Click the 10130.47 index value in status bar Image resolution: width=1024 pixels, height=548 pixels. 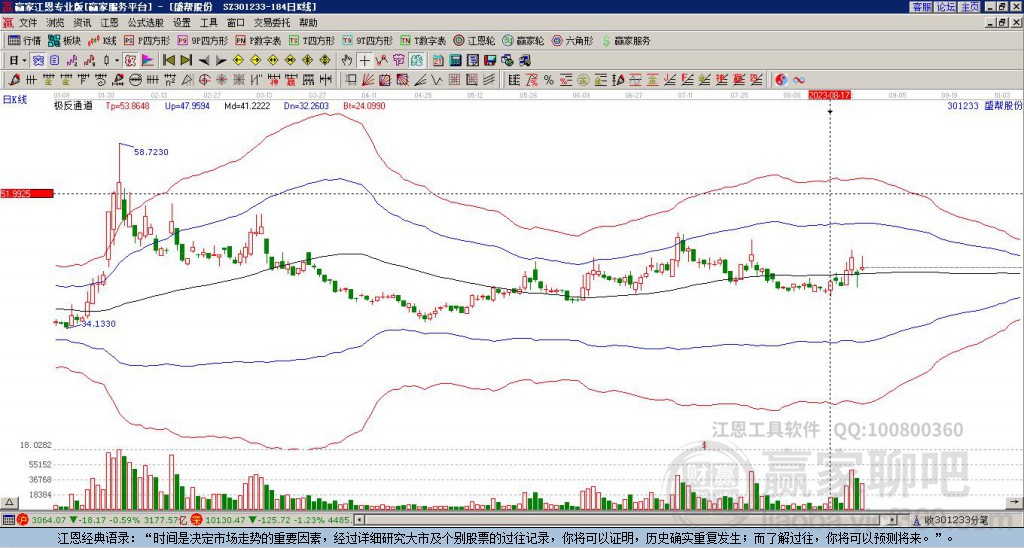coord(223,520)
